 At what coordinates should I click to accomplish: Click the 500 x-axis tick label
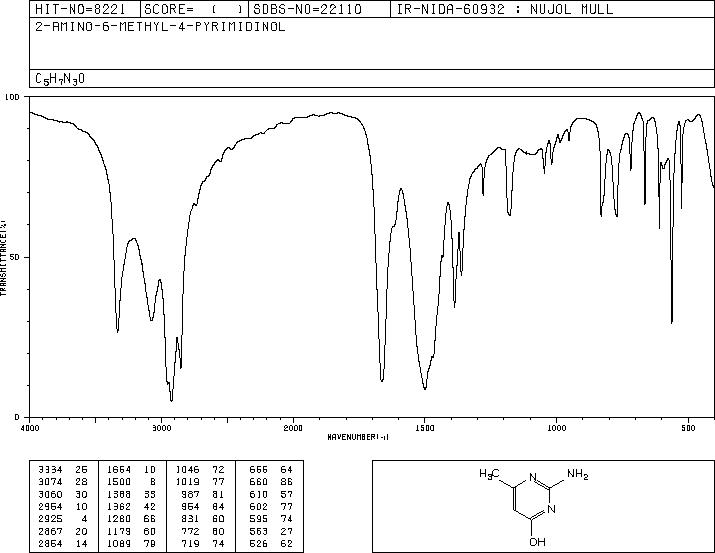tap(688, 428)
